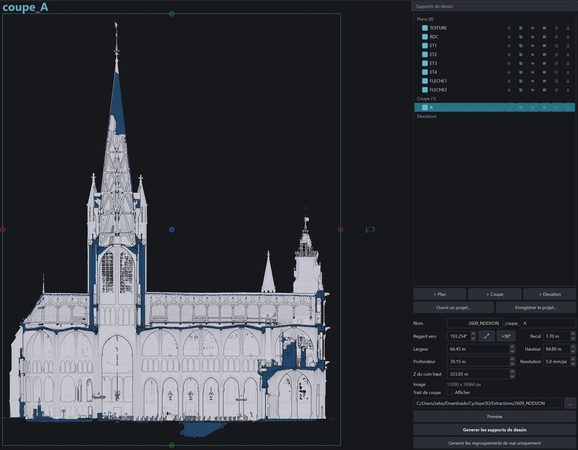This screenshot has height=450, width=578.
Task: Select the TOITURE plan row
Action: [494, 28]
